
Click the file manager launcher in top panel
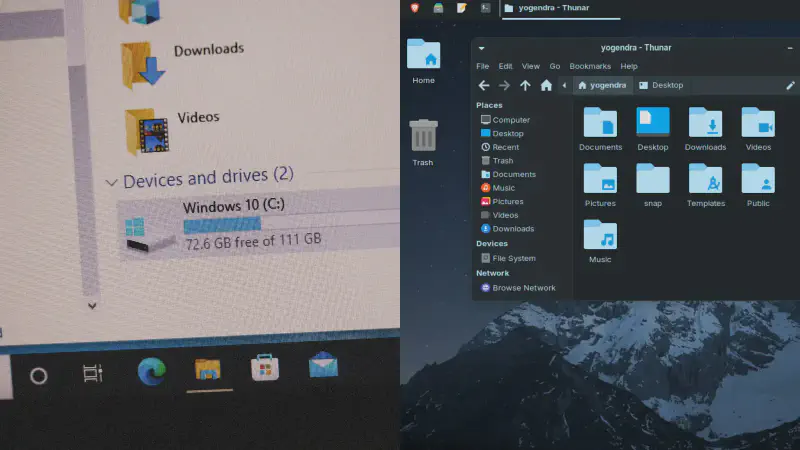tap(438, 8)
